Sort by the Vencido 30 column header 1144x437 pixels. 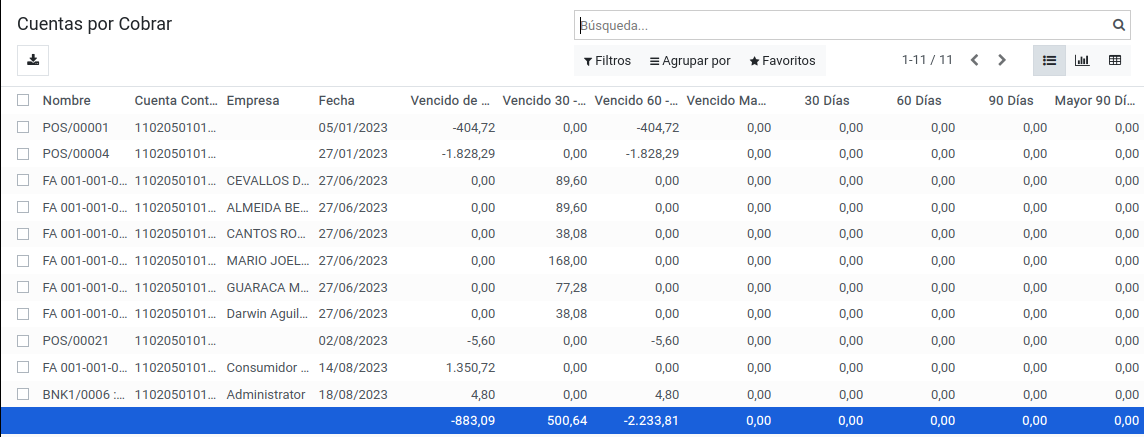(x=544, y=101)
